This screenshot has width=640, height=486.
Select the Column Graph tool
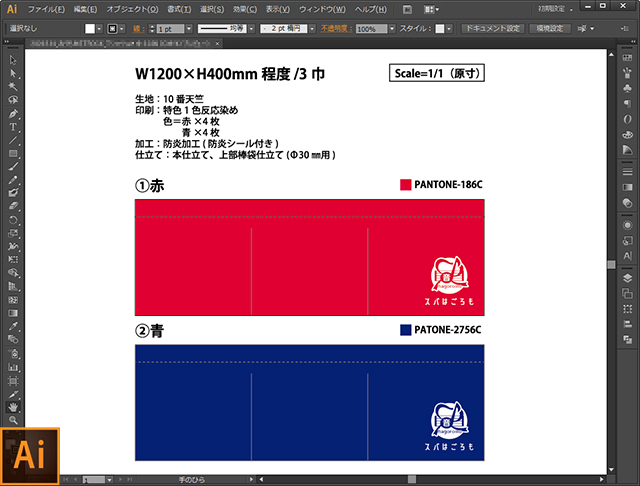(x=13, y=367)
